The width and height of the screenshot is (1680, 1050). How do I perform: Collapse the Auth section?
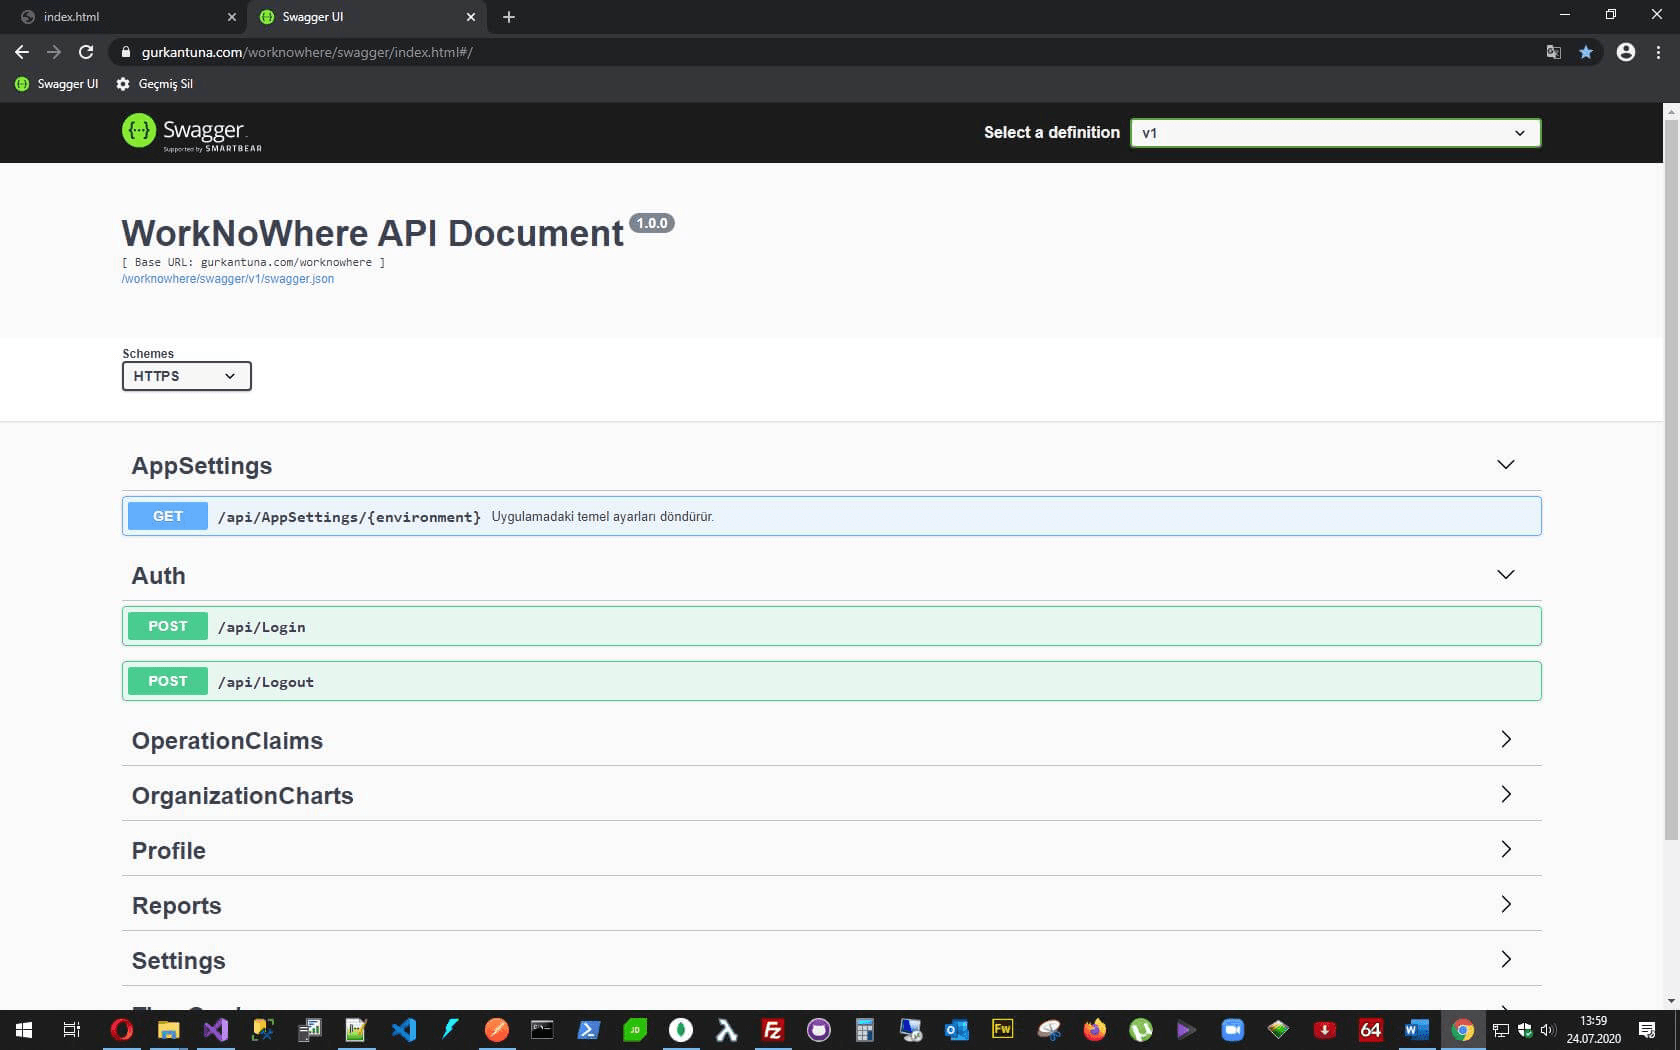coord(1505,575)
